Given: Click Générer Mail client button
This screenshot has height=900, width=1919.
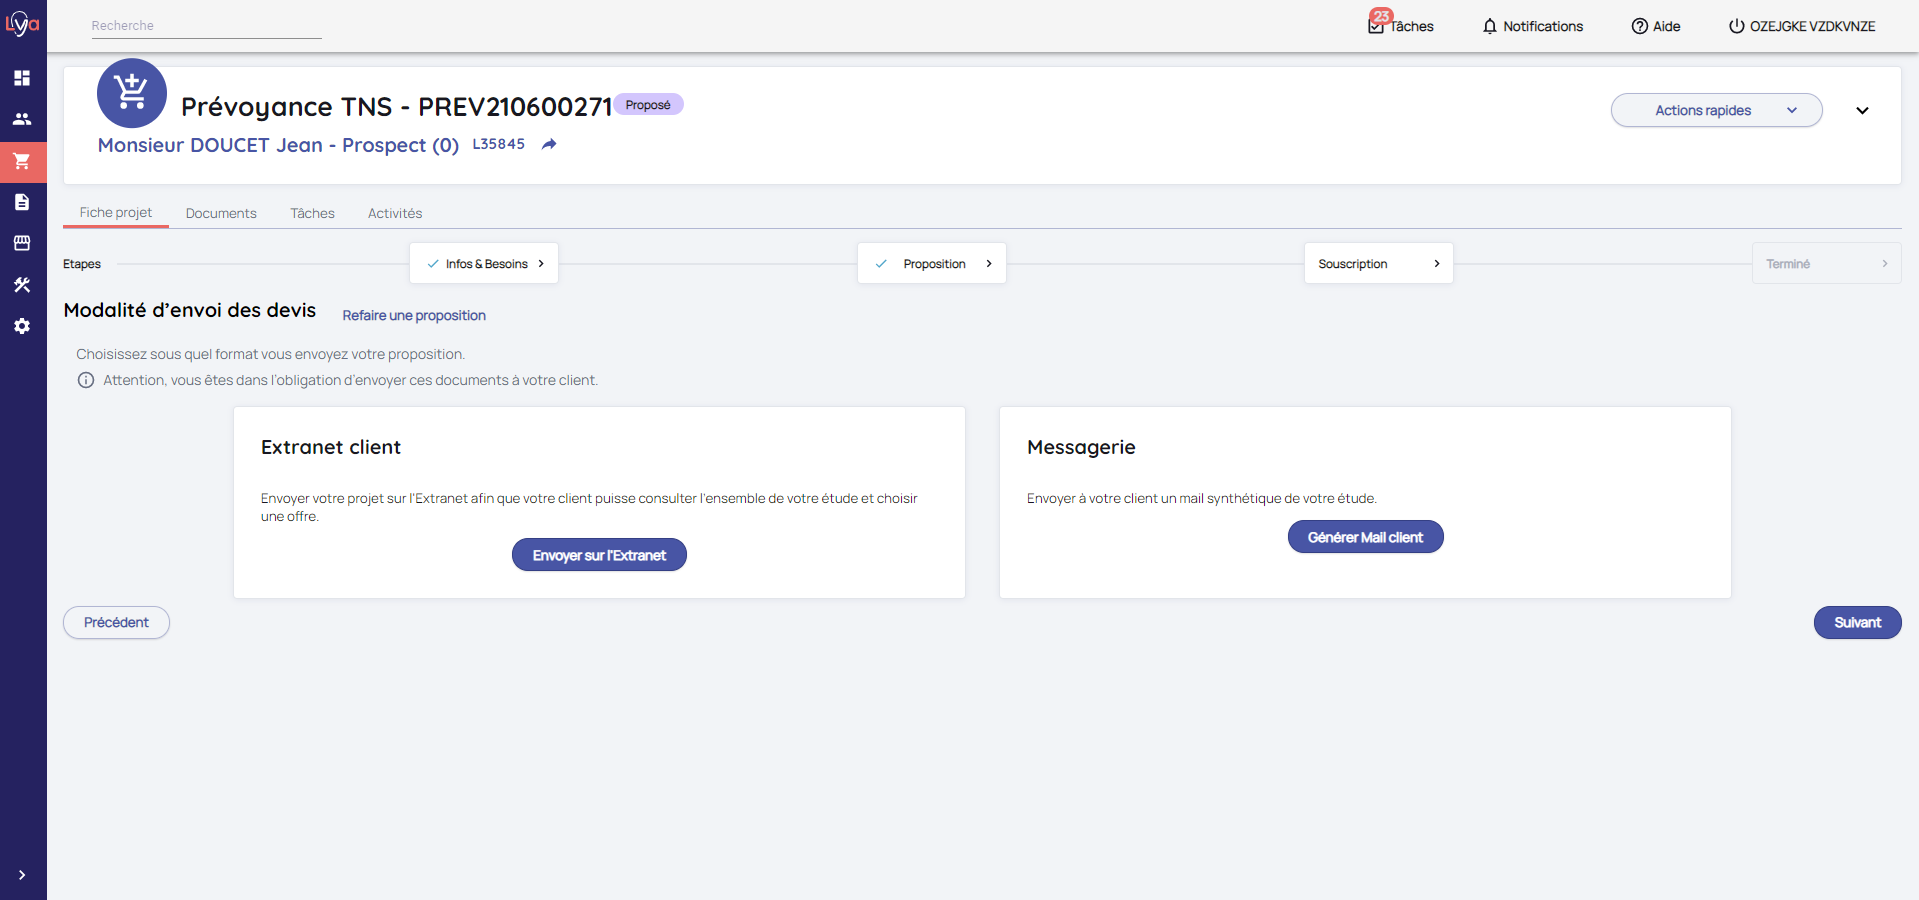Looking at the screenshot, I should [1365, 537].
